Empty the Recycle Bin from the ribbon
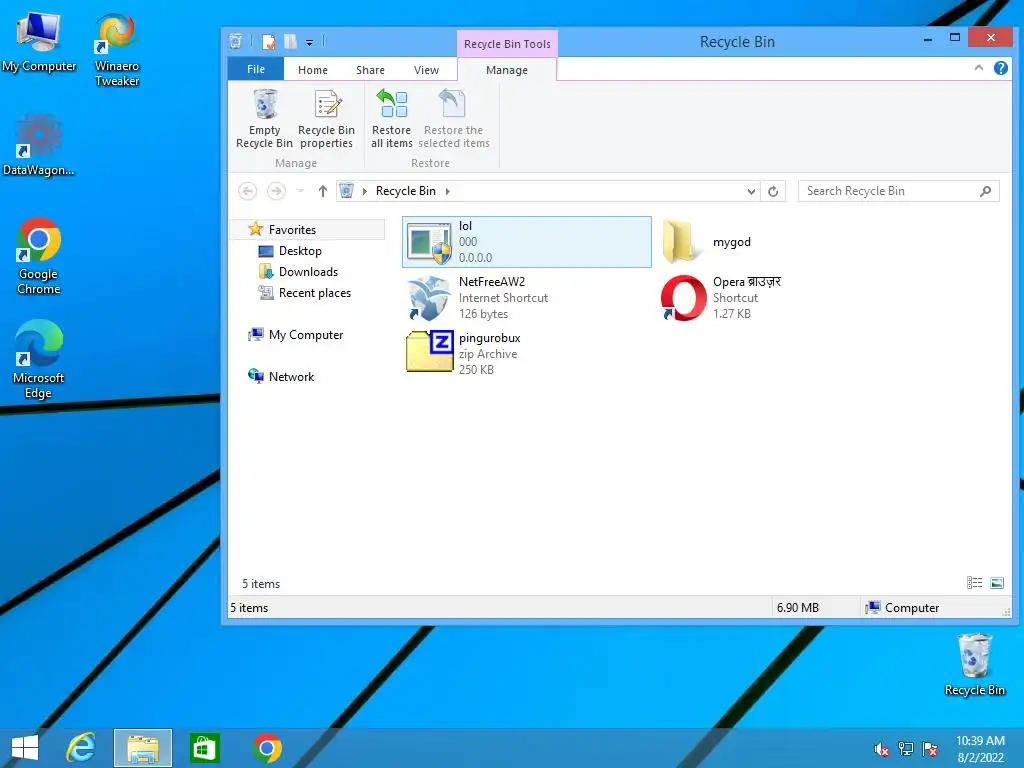 [264, 119]
